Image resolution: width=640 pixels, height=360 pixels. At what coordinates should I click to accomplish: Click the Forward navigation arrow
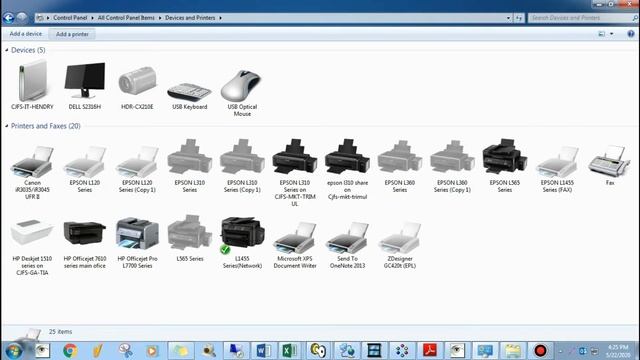[22, 17]
